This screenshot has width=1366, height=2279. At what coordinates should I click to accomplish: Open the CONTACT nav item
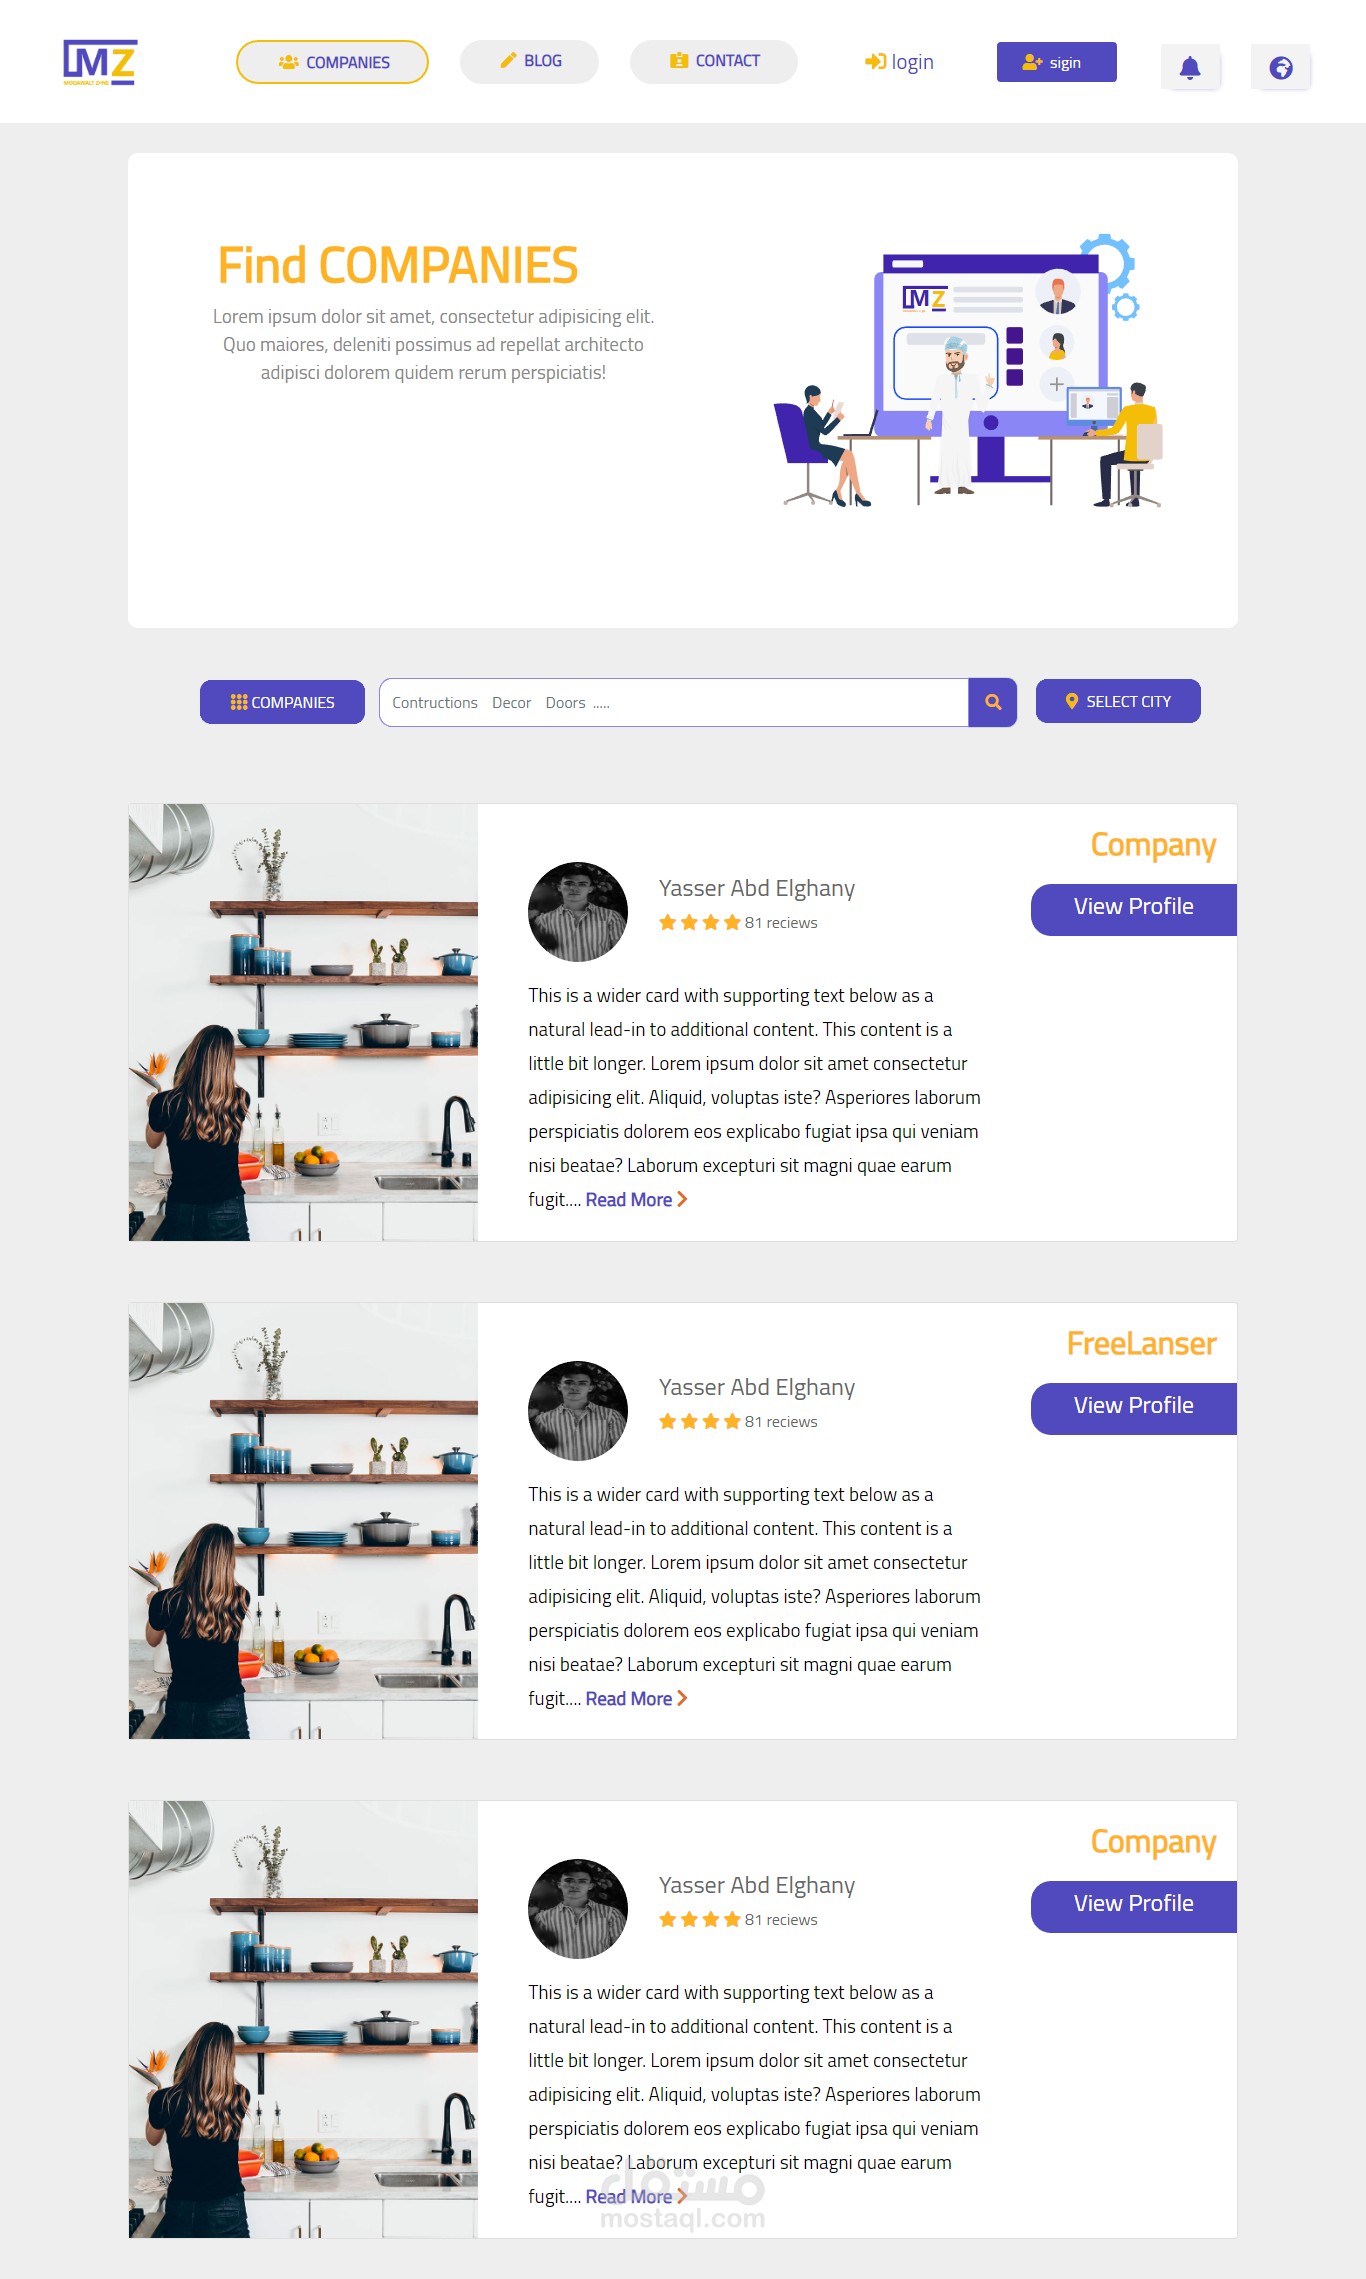[714, 61]
